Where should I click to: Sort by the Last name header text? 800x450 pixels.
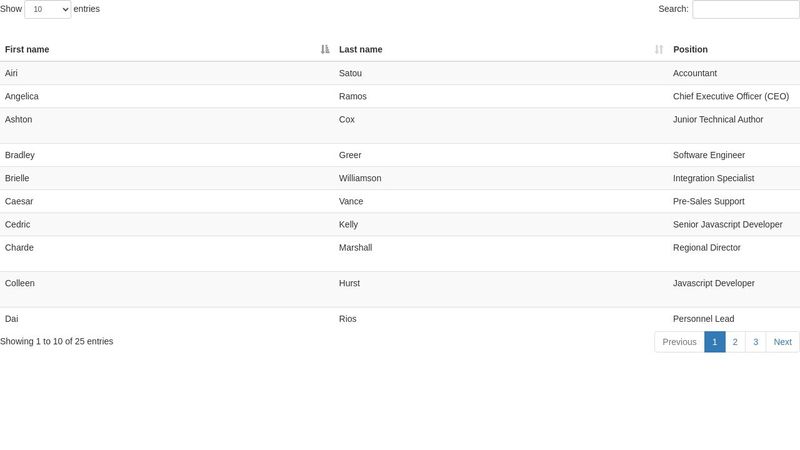[361, 49]
